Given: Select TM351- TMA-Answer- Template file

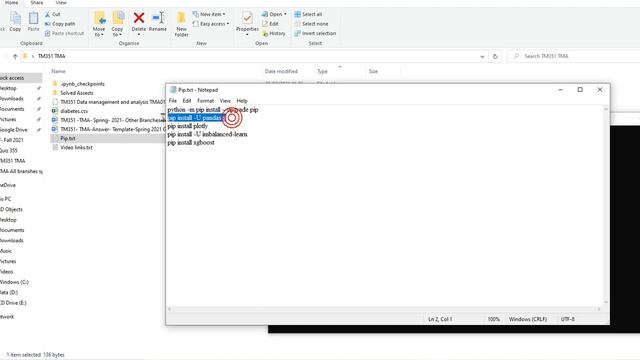Looking at the screenshot, I should click(113, 129).
